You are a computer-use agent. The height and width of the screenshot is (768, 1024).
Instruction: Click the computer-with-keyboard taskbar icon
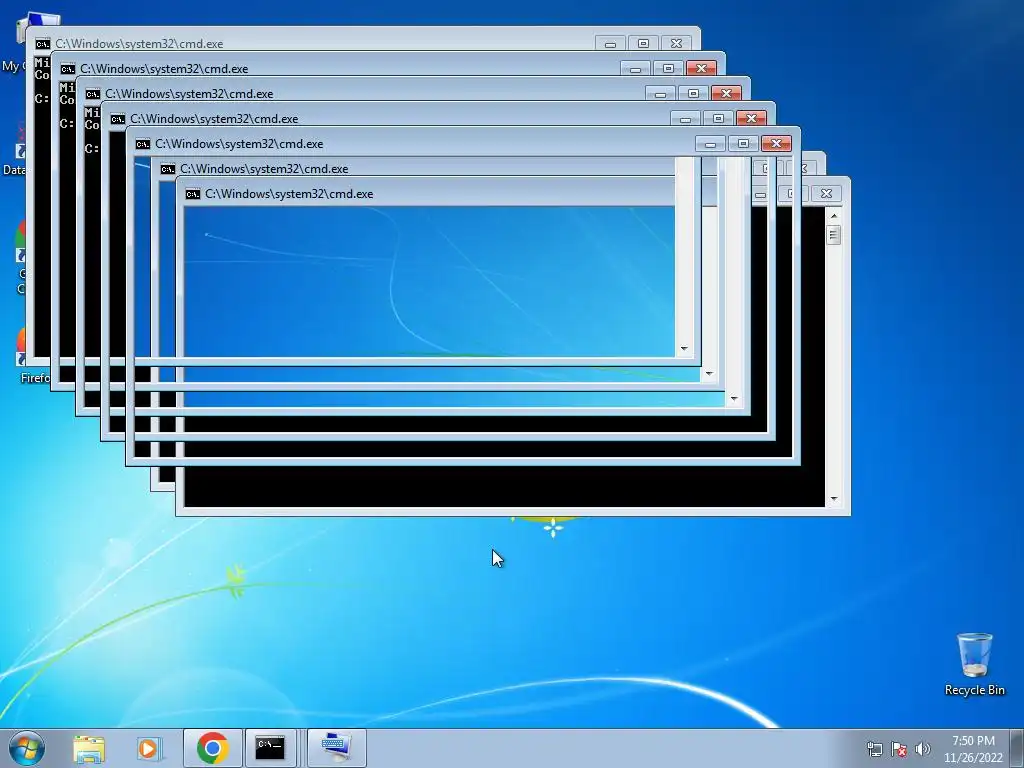(x=336, y=748)
